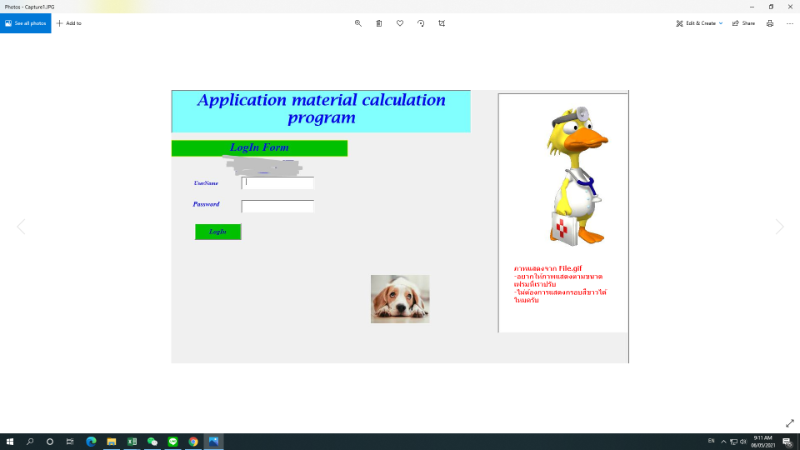
Task: Open the Crop tool icon
Action: pos(442,23)
